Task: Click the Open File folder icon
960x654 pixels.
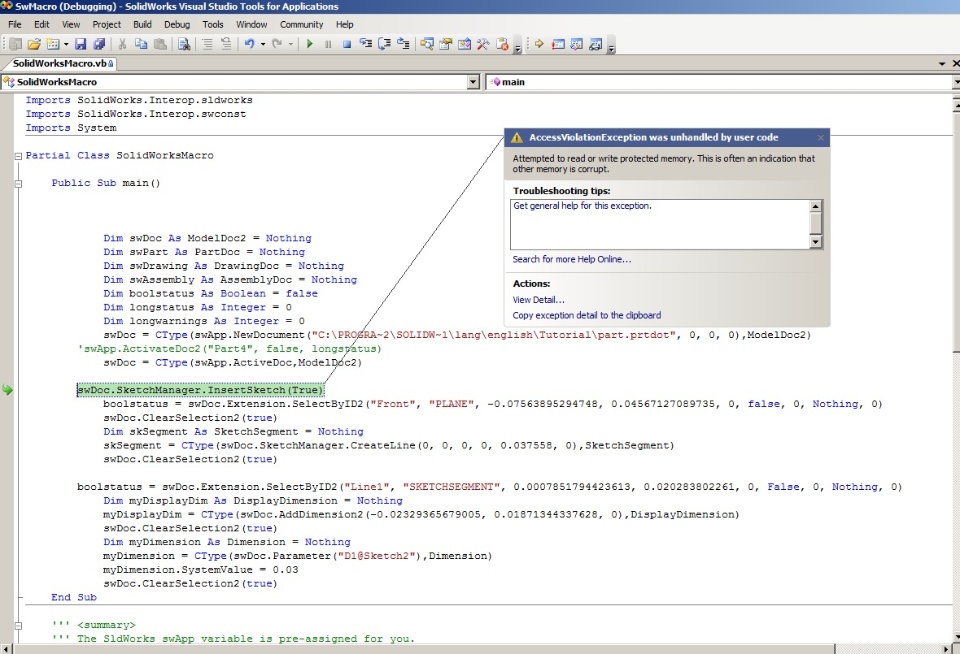Action: [x=34, y=44]
